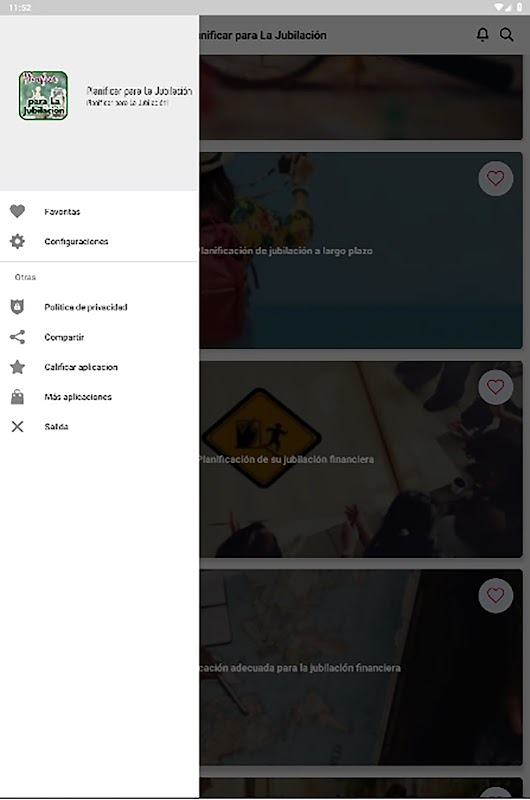Tap the first blurred card at top
This screenshot has height=800, width=530.
pyautogui.click(x=361, y=97)
